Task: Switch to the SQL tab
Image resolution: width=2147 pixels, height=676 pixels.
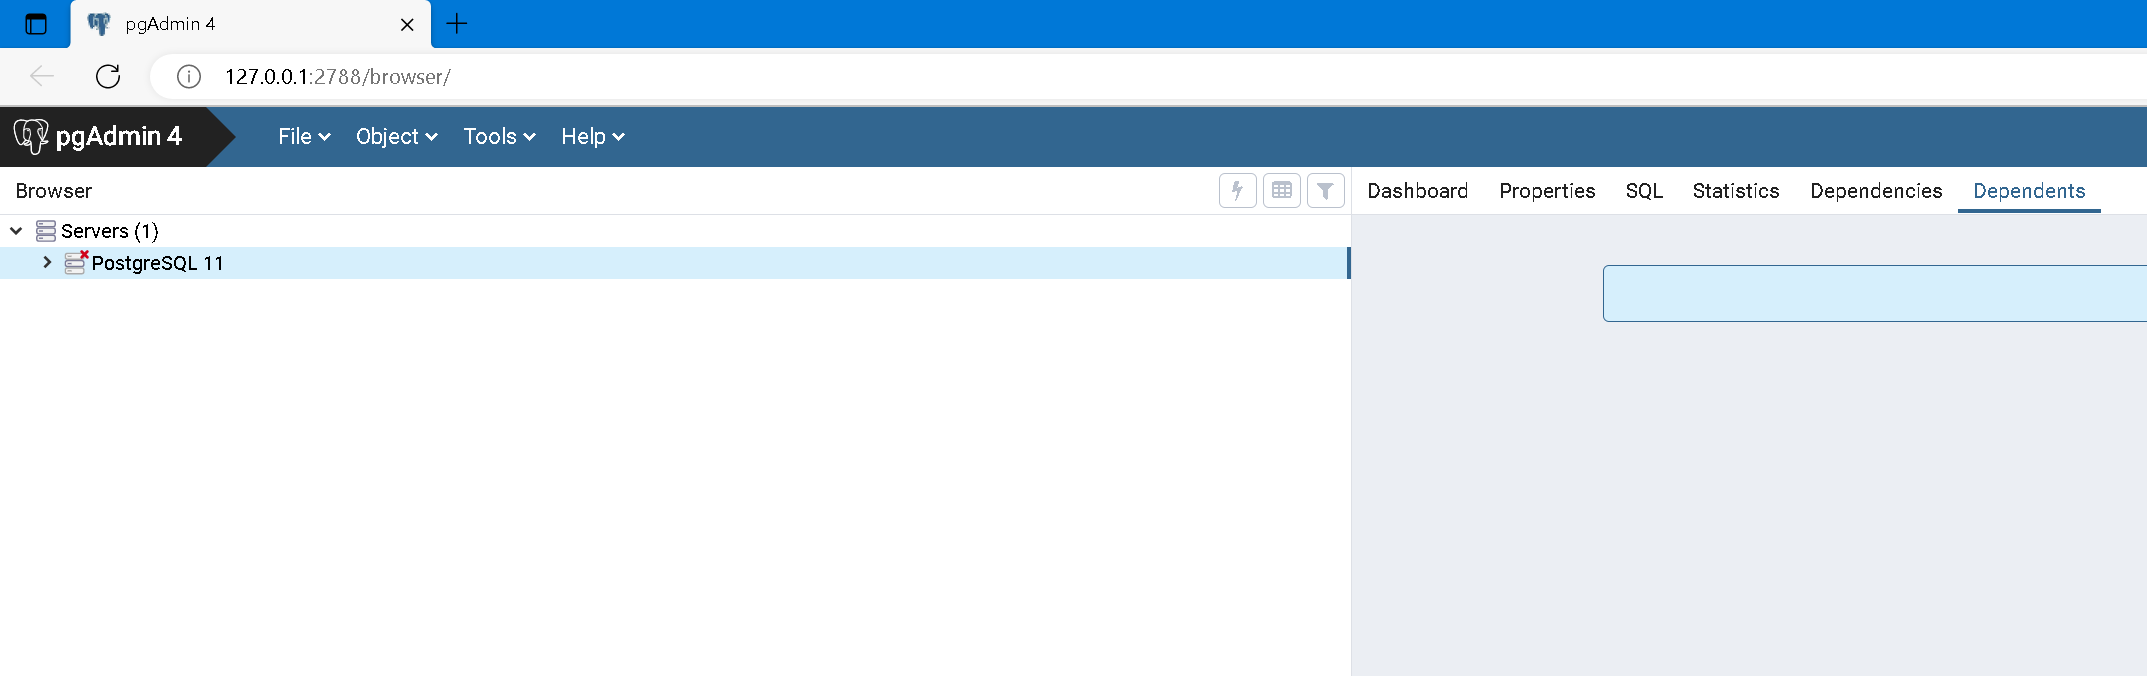Action: [1644, 191]
